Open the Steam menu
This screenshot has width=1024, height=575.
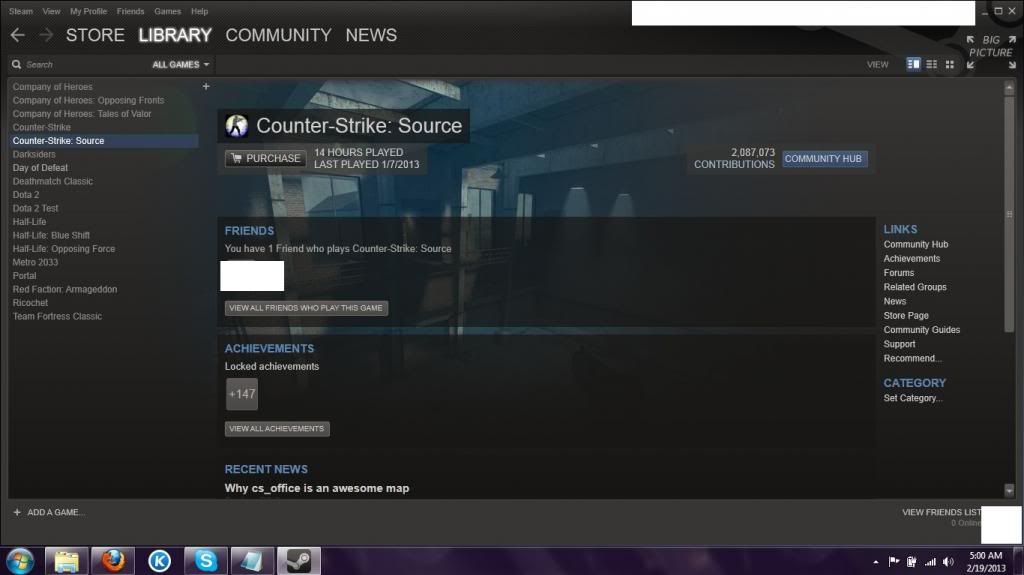pyautogui.click(x=20, y=11)
